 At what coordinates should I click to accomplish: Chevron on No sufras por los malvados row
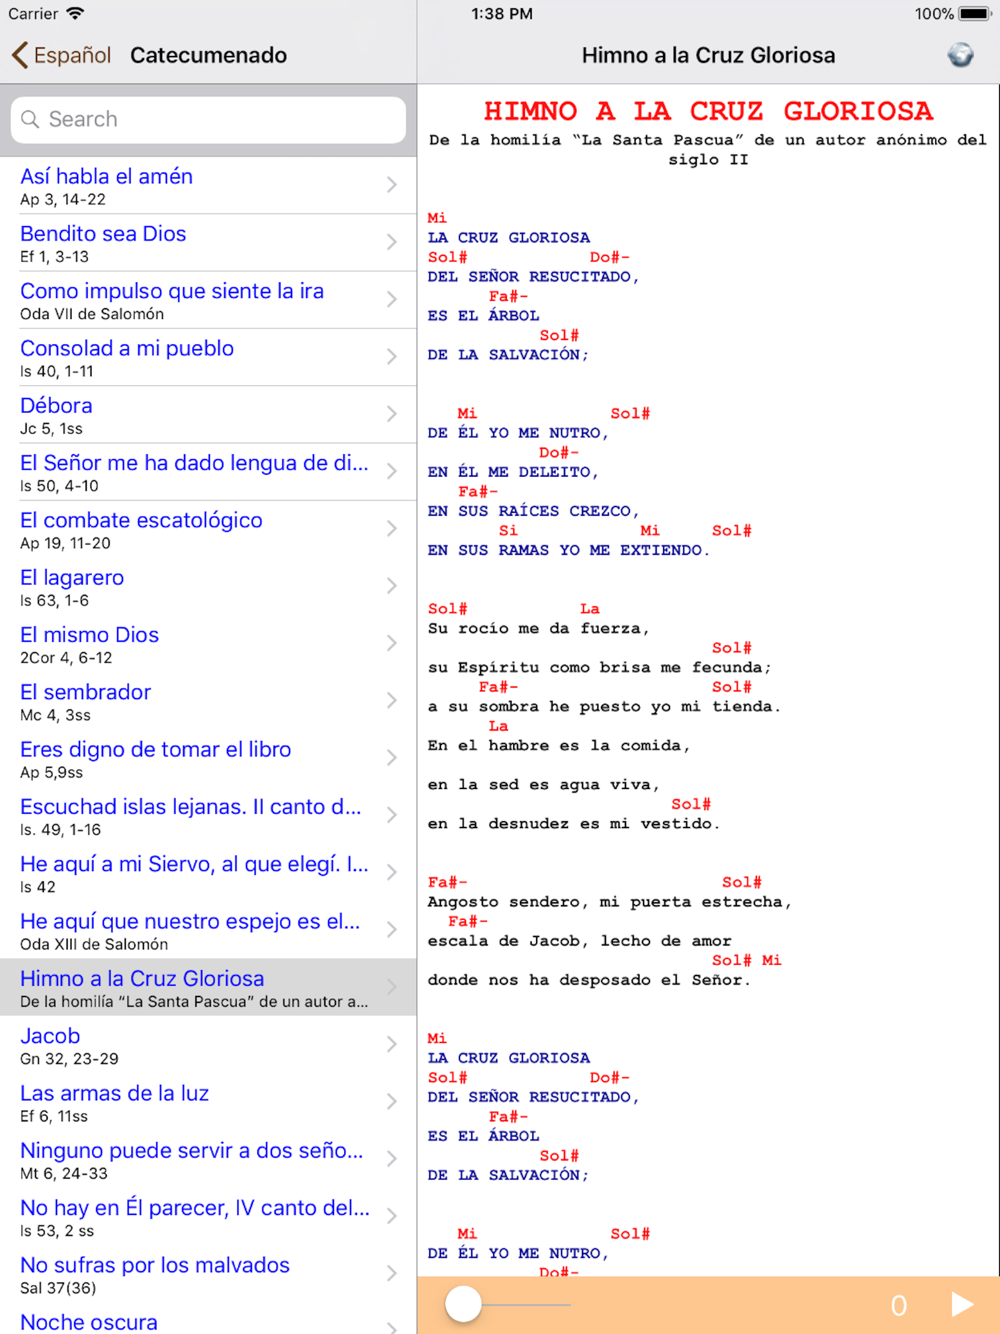pos(392,1274)
